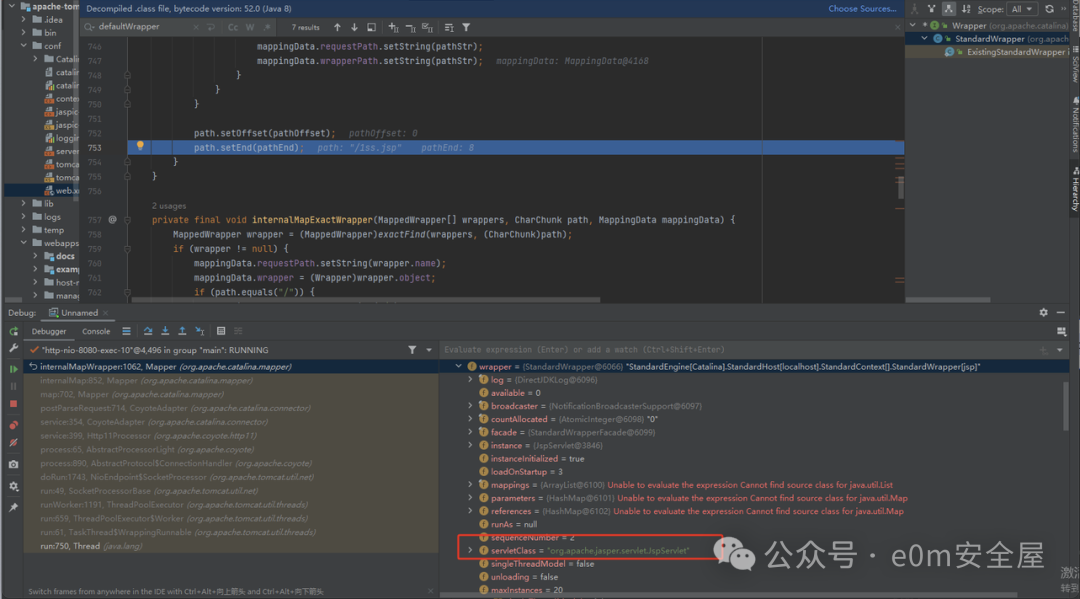The width and height of the screenshot is (1080, 599).
Task: Select internalMapWrapper:1062 stack frame
Action: click(231, 367)
